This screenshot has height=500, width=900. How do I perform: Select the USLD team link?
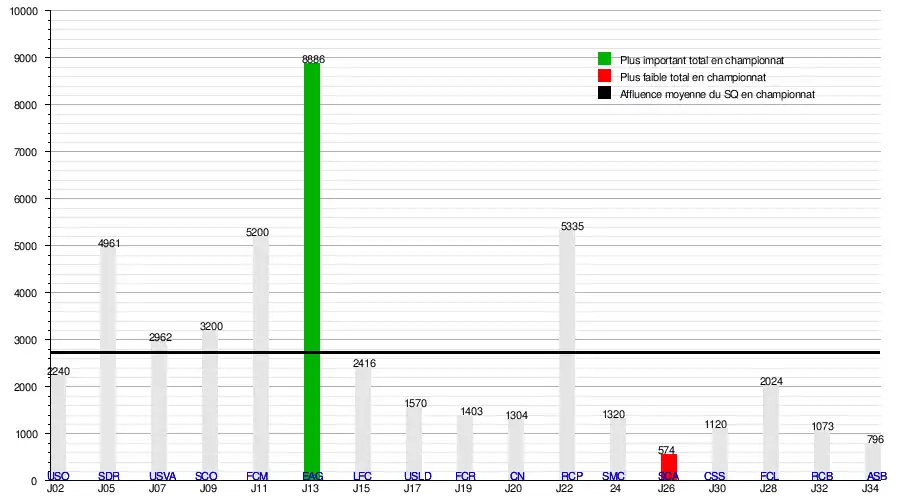418,476
